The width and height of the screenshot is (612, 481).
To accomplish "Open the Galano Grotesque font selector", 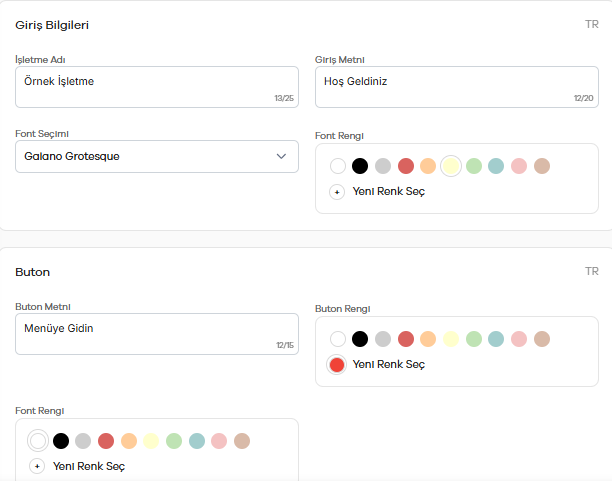I will click(157, 157).
